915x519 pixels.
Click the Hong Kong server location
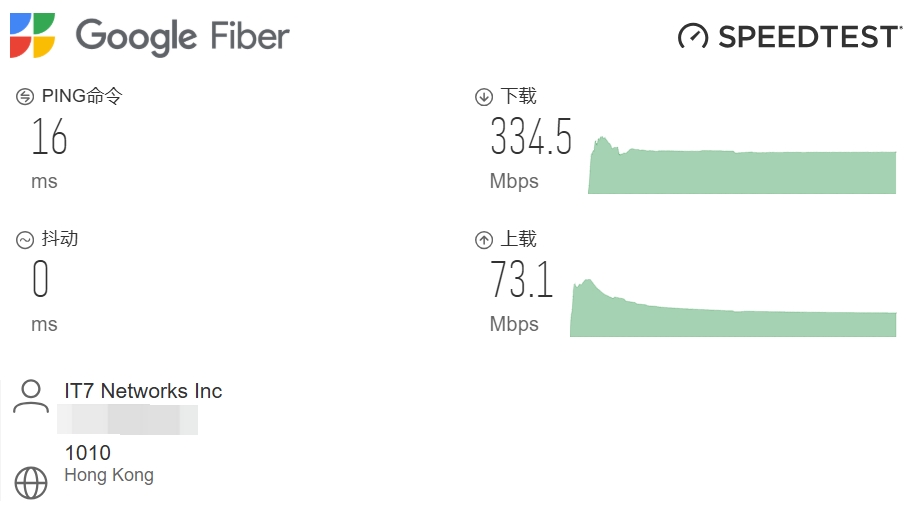point(109,475)
